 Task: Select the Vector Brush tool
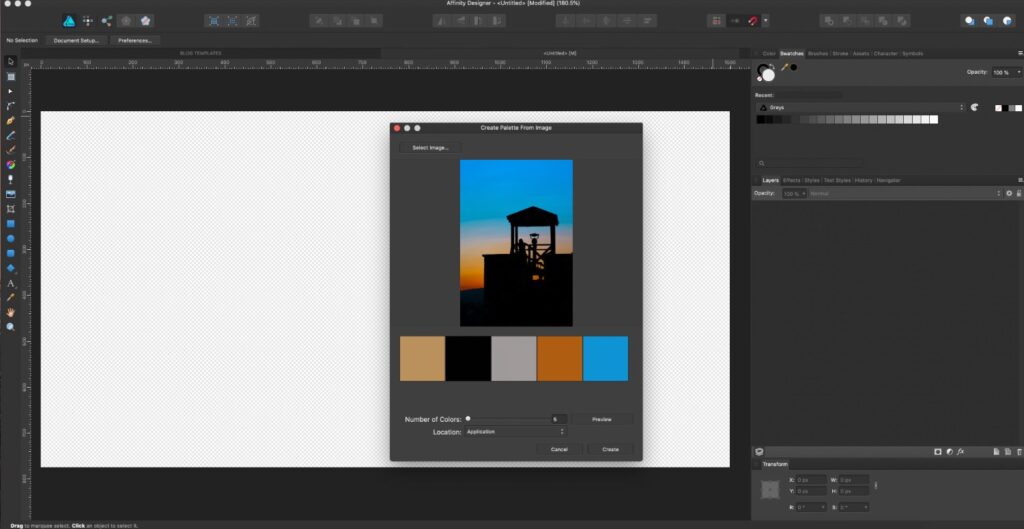tap(10, 150)
